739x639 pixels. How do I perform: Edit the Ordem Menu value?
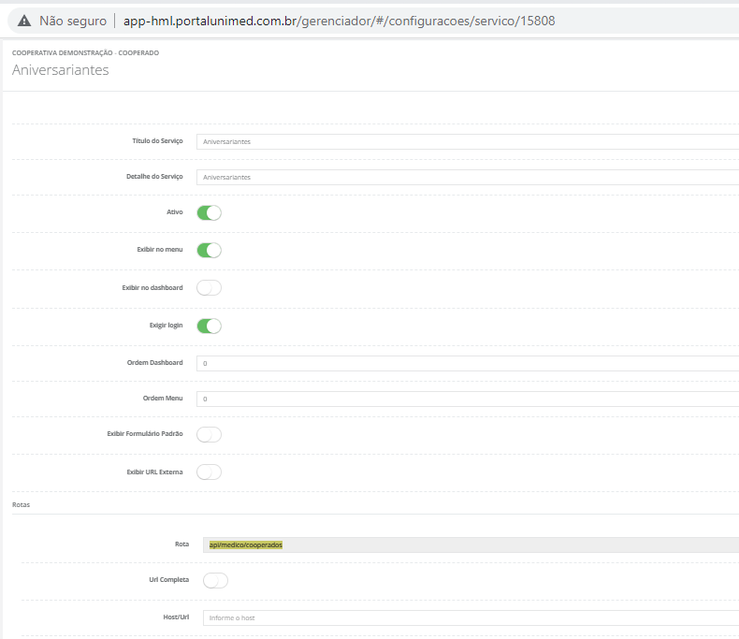pos(468,399)
